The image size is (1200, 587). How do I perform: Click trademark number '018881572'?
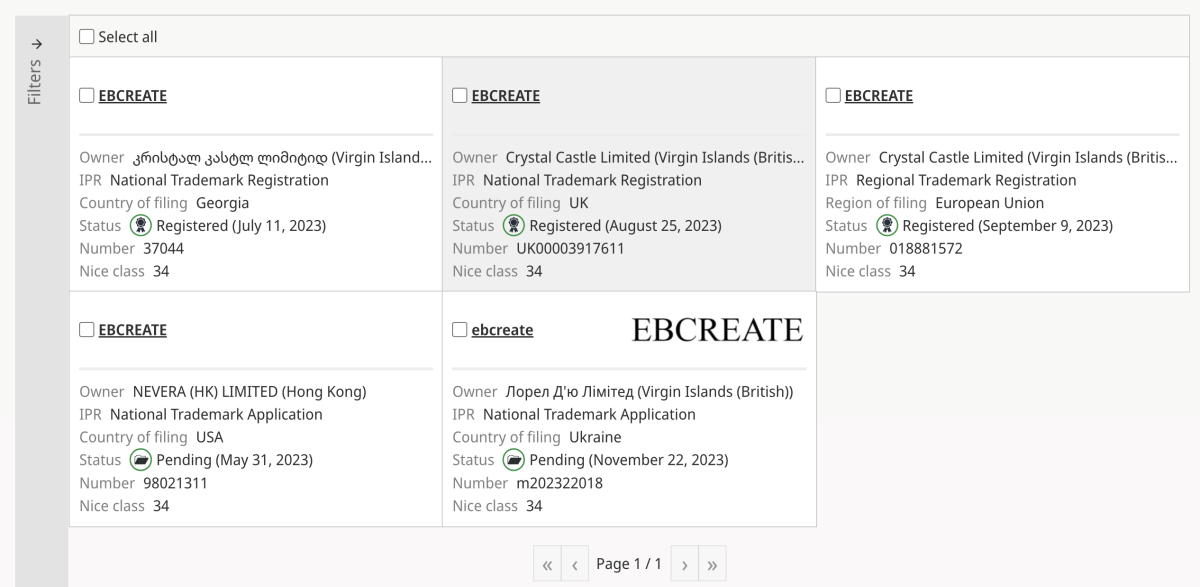(926, 248)
